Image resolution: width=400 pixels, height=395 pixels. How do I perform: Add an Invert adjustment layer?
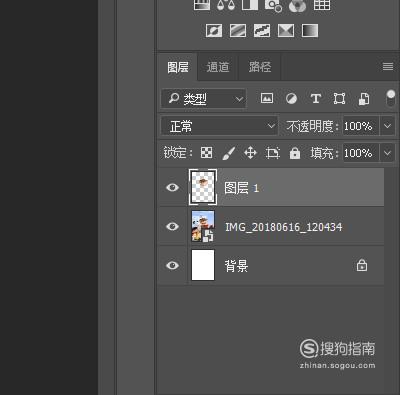214,31
